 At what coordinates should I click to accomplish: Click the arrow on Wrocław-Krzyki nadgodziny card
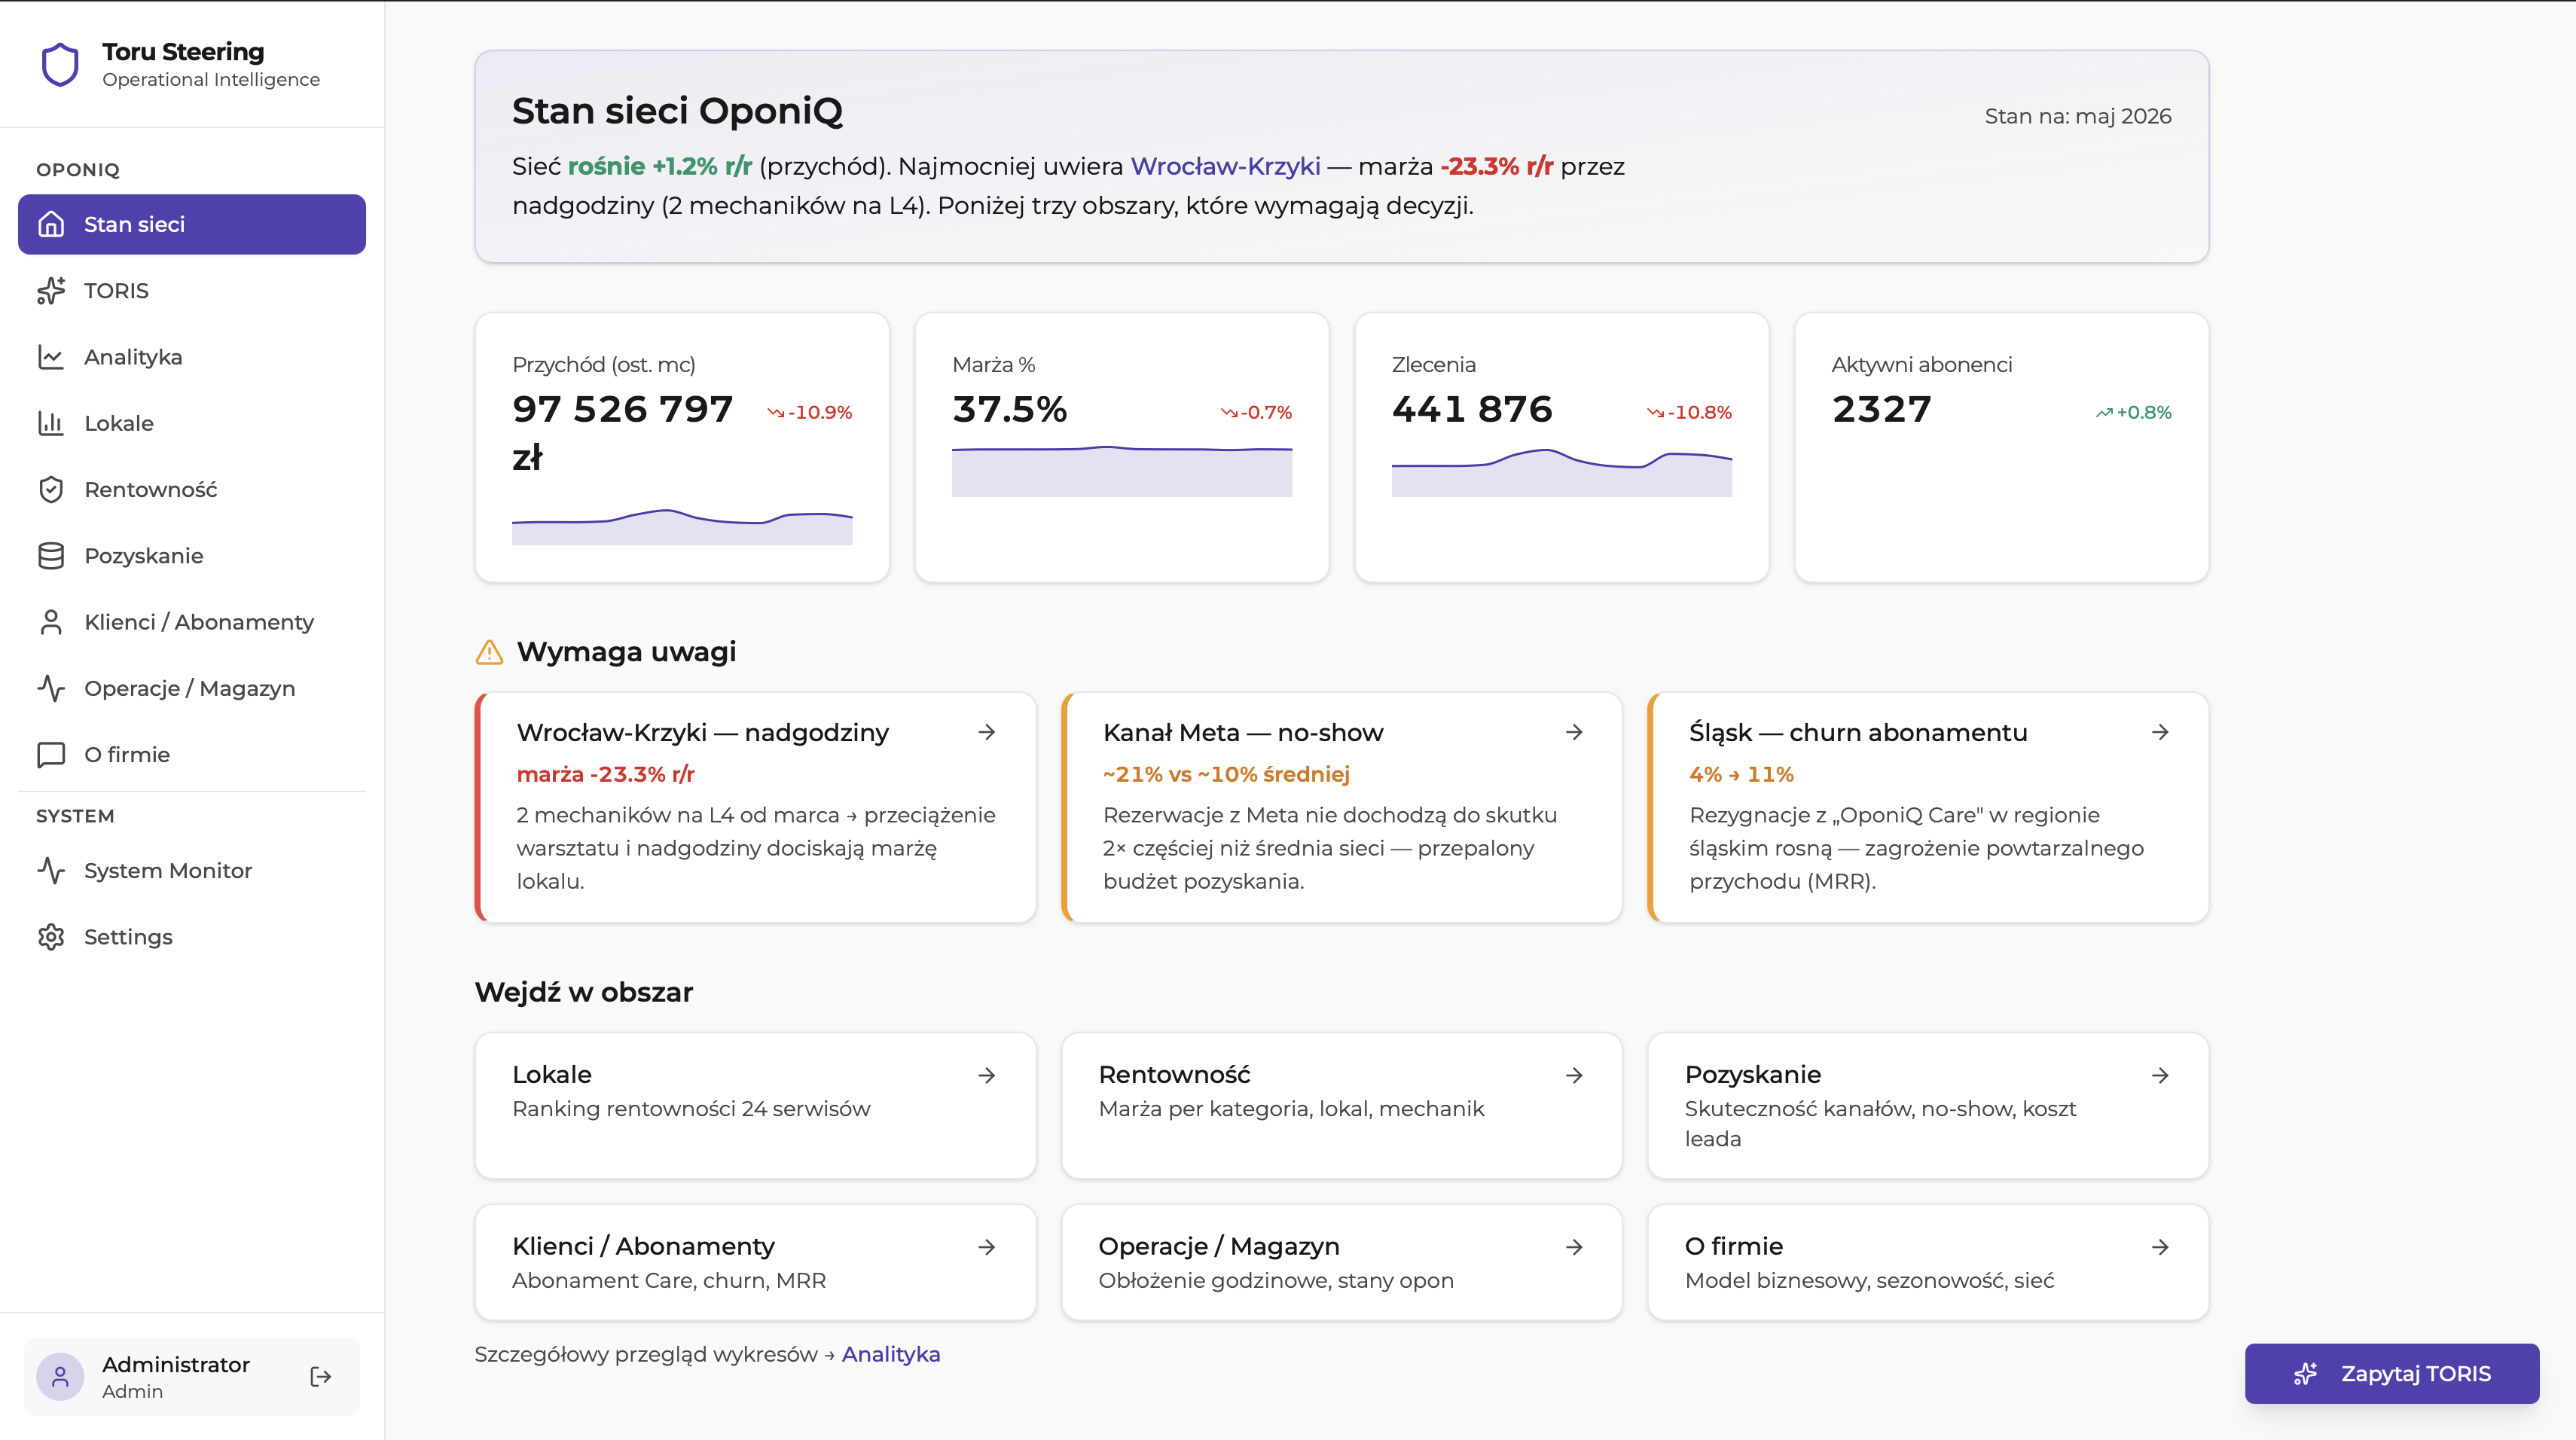coord(987,732)
